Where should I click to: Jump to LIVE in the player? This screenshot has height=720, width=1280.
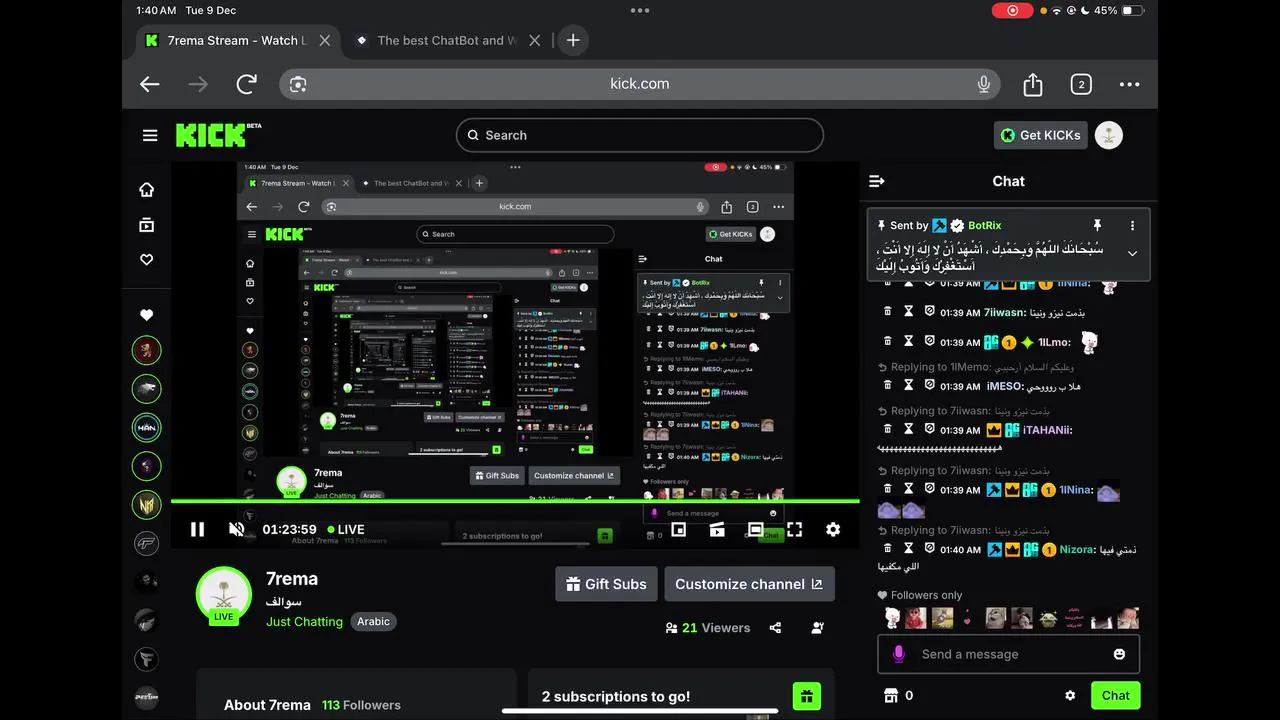(x=344, y=529)
